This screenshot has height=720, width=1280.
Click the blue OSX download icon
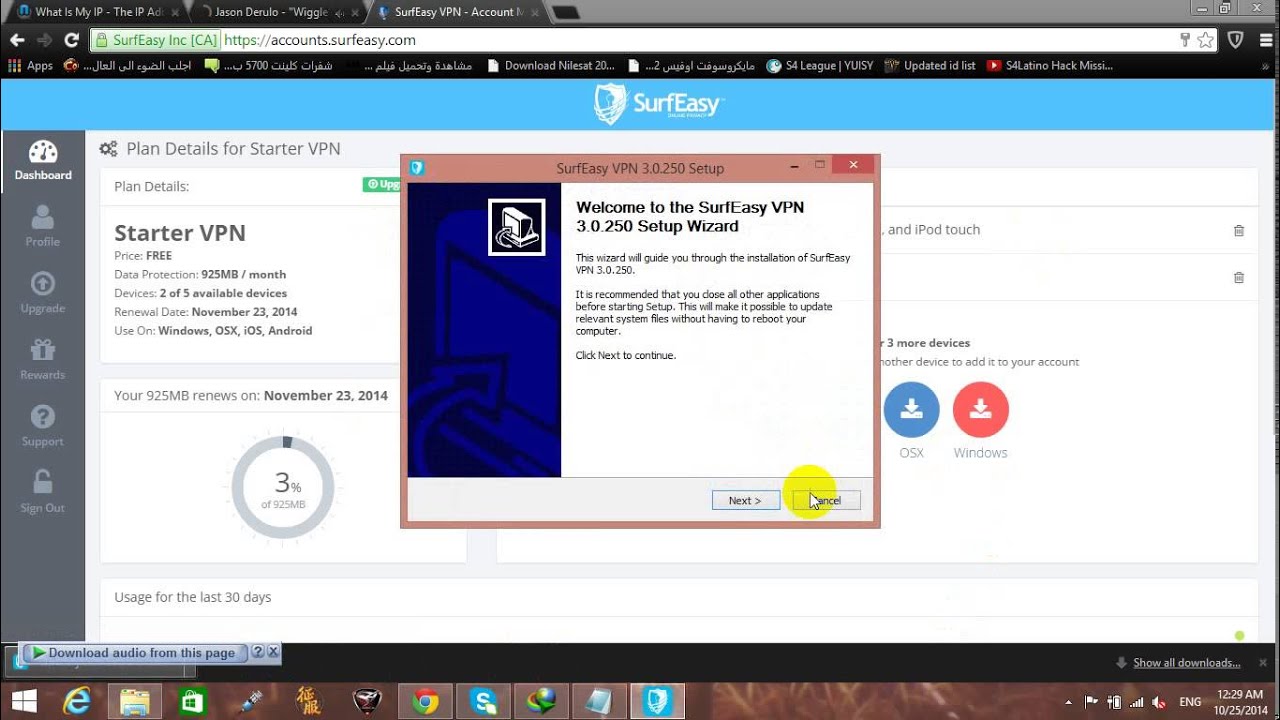click(911, 409)
